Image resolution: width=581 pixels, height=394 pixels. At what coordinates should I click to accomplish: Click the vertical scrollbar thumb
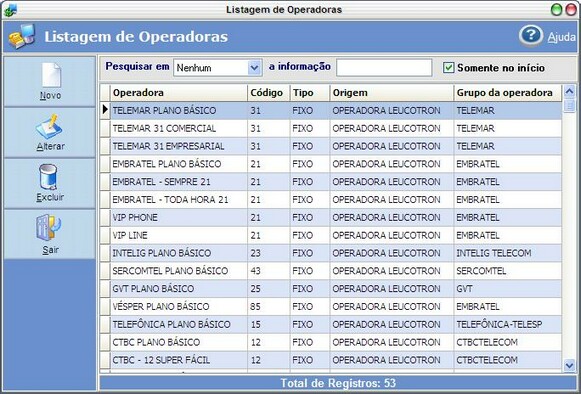click(x=570, y=105)
